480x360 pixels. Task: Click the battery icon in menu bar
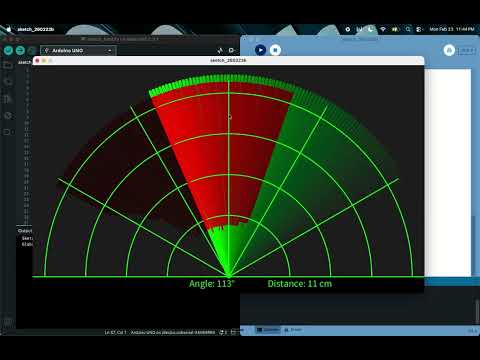click(395, 29)
